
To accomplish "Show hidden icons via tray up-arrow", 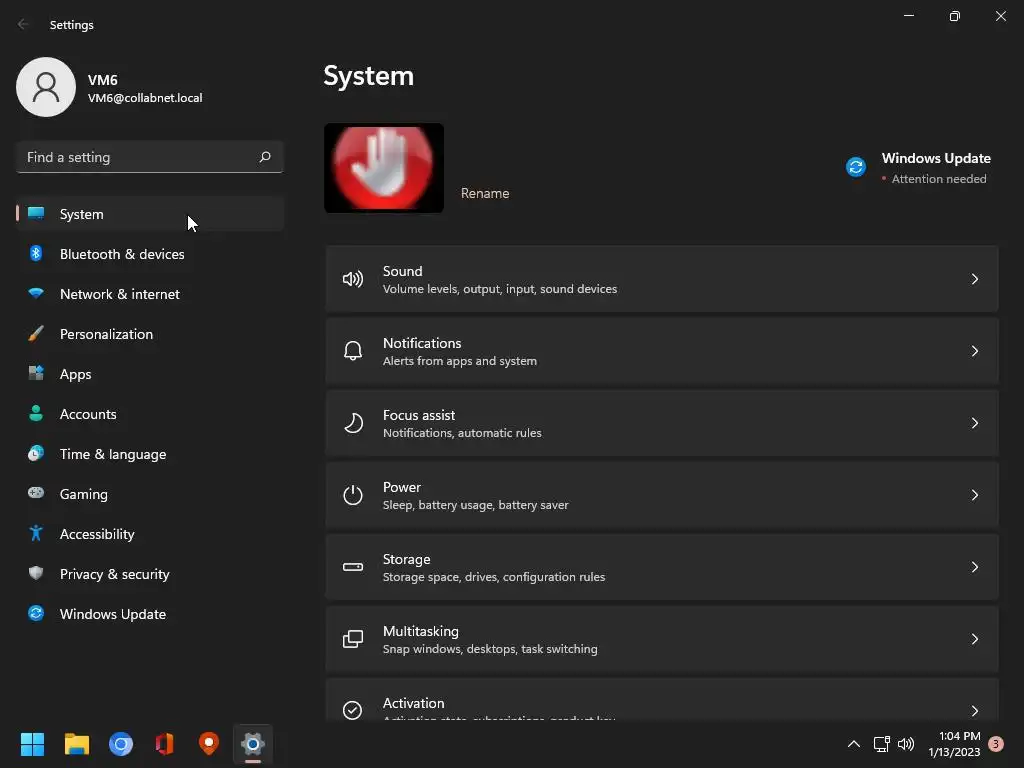I will pyautogui.click(x=854, y=744).
